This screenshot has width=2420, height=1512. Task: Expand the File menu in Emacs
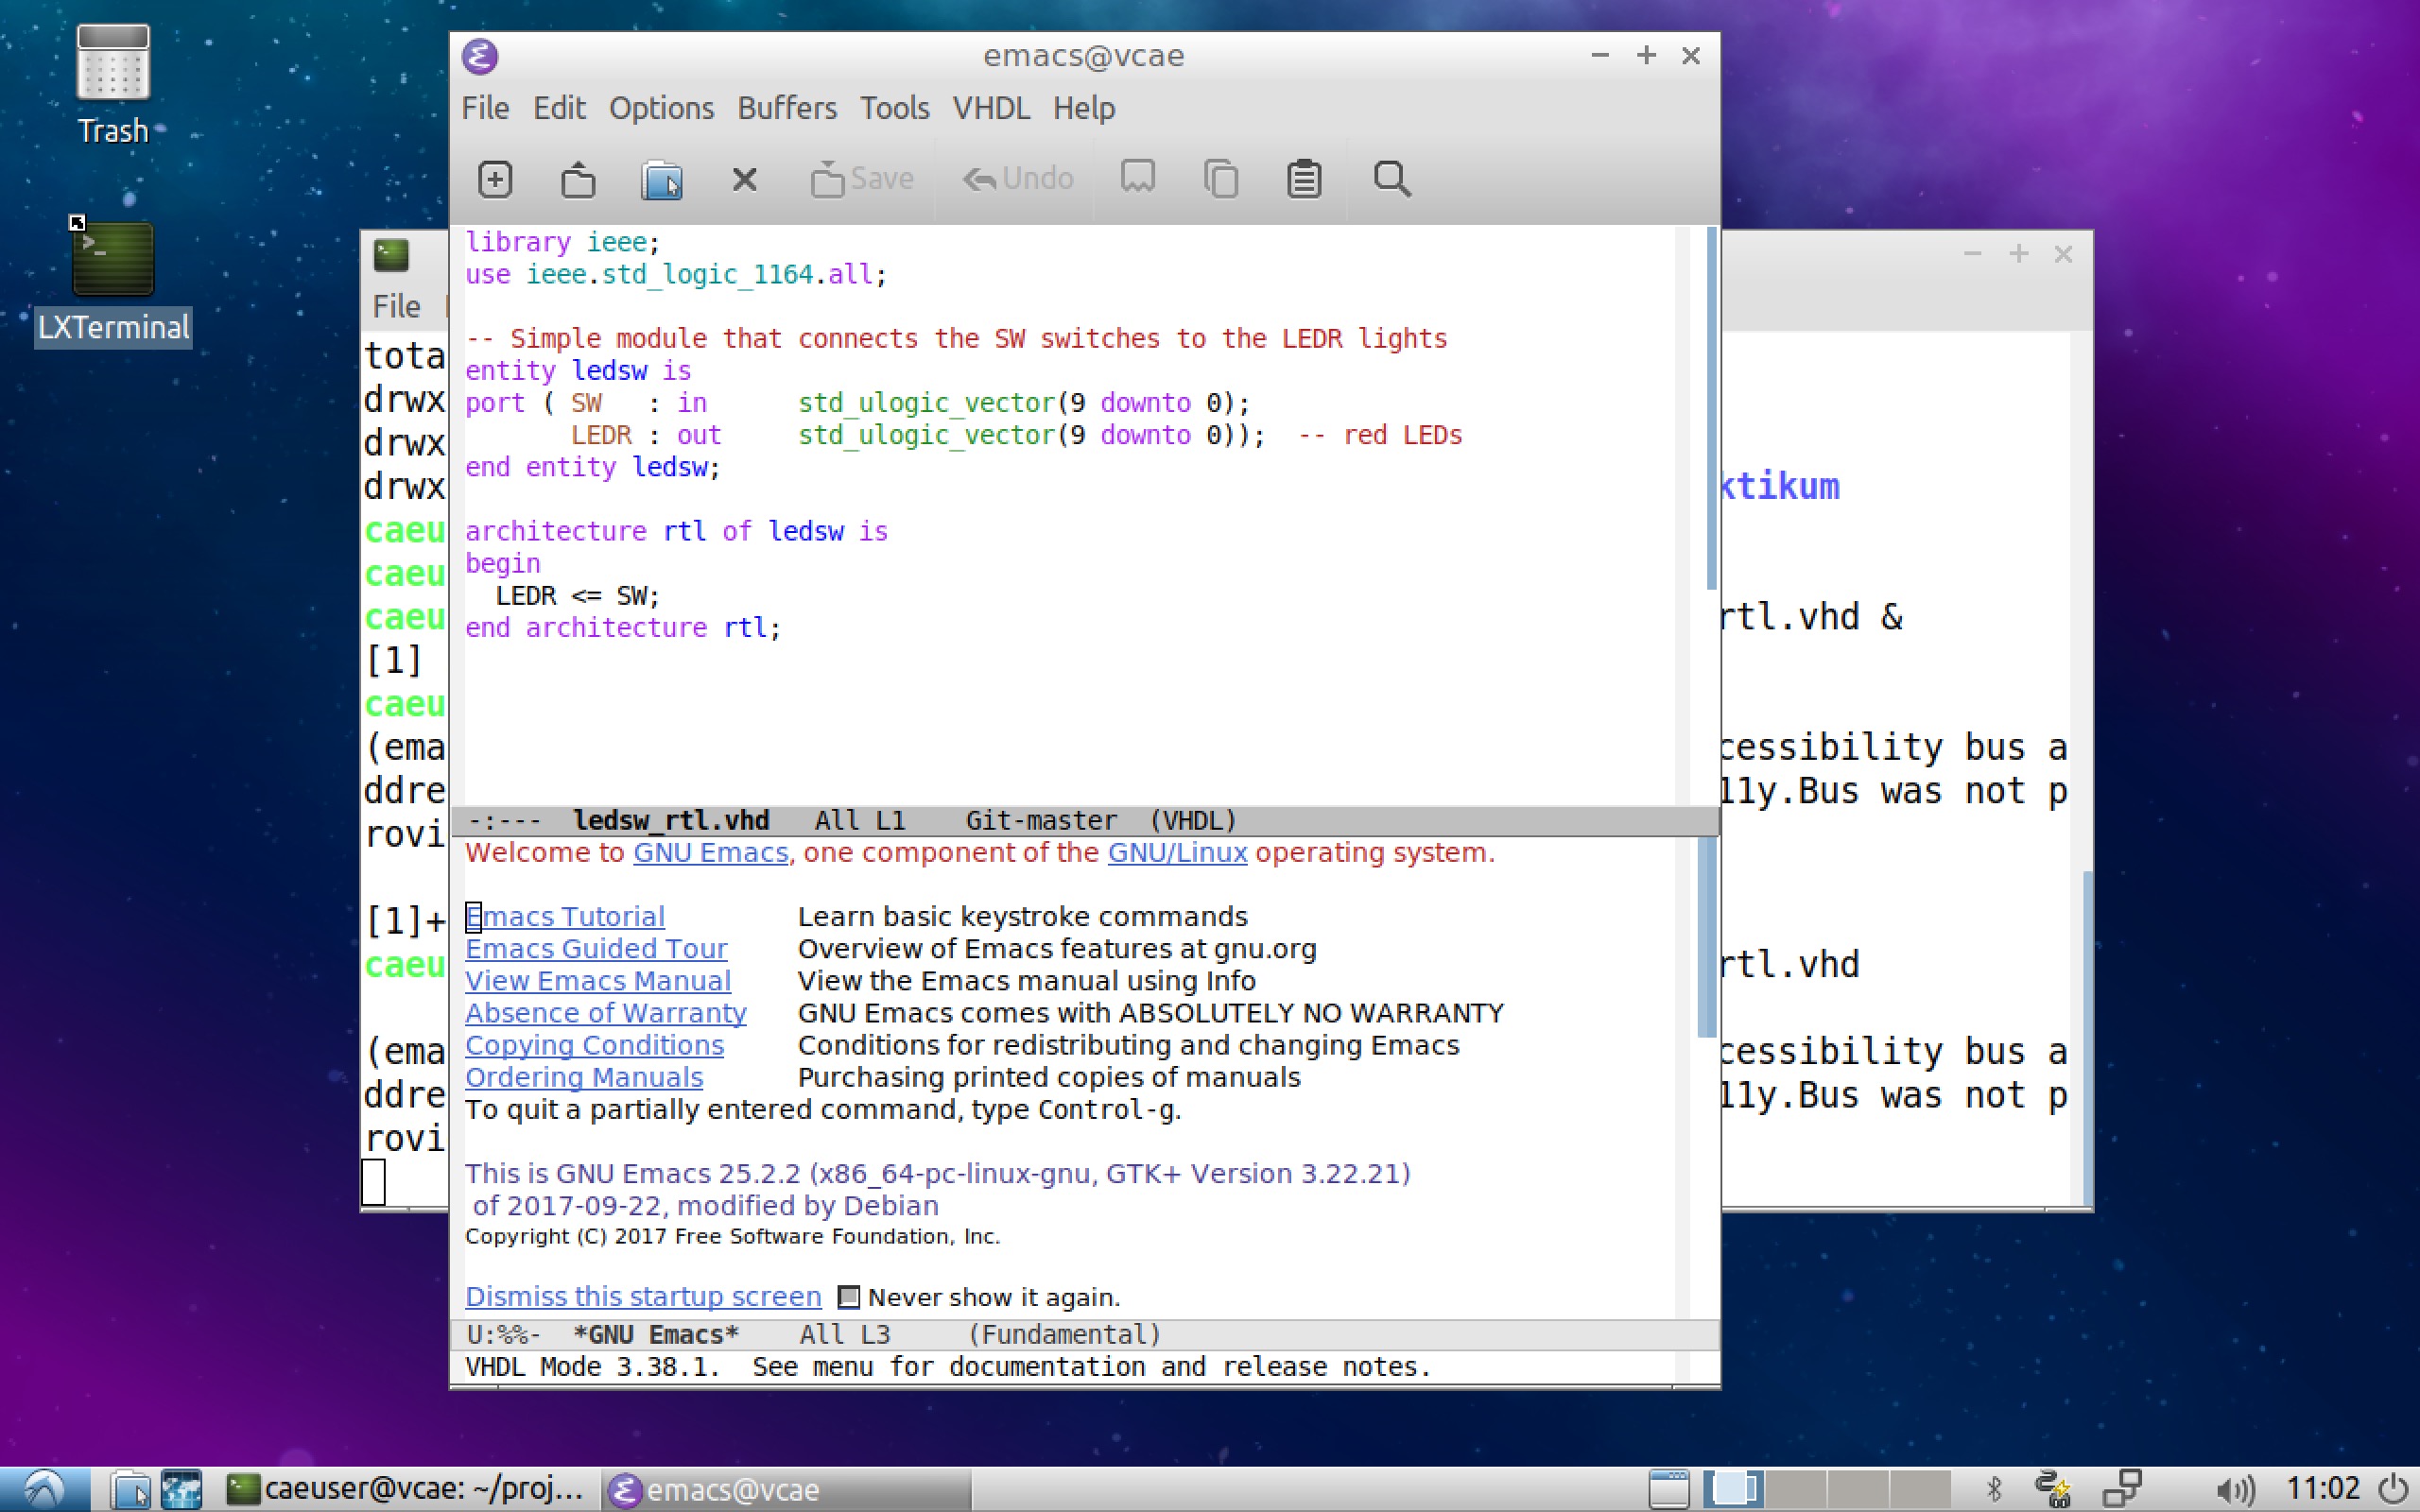tap(485, 108)
